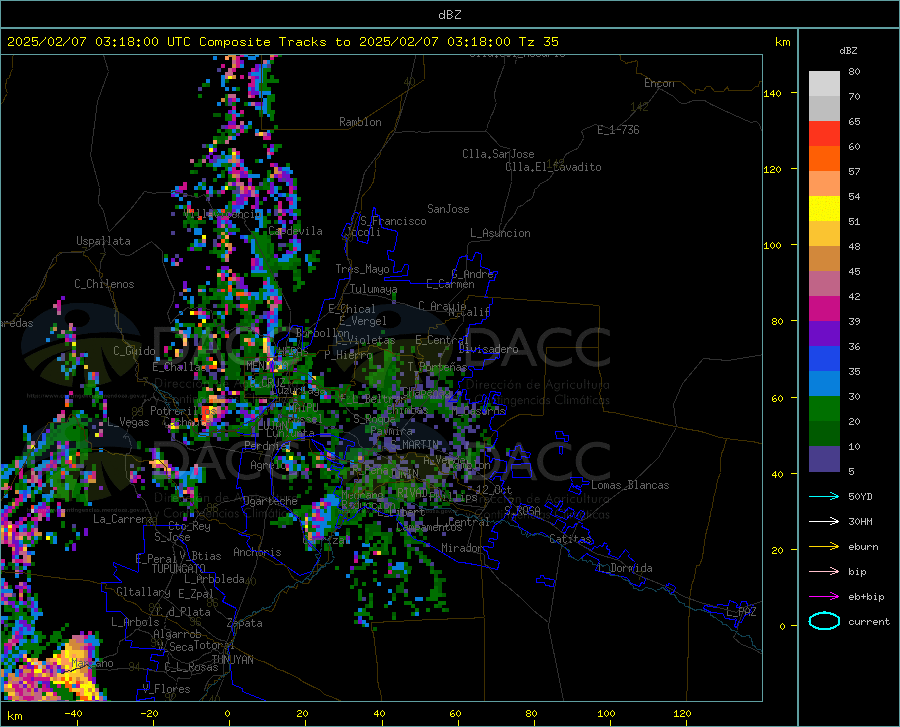Click the 120 km horizontal axis tick

click(682, 713)
